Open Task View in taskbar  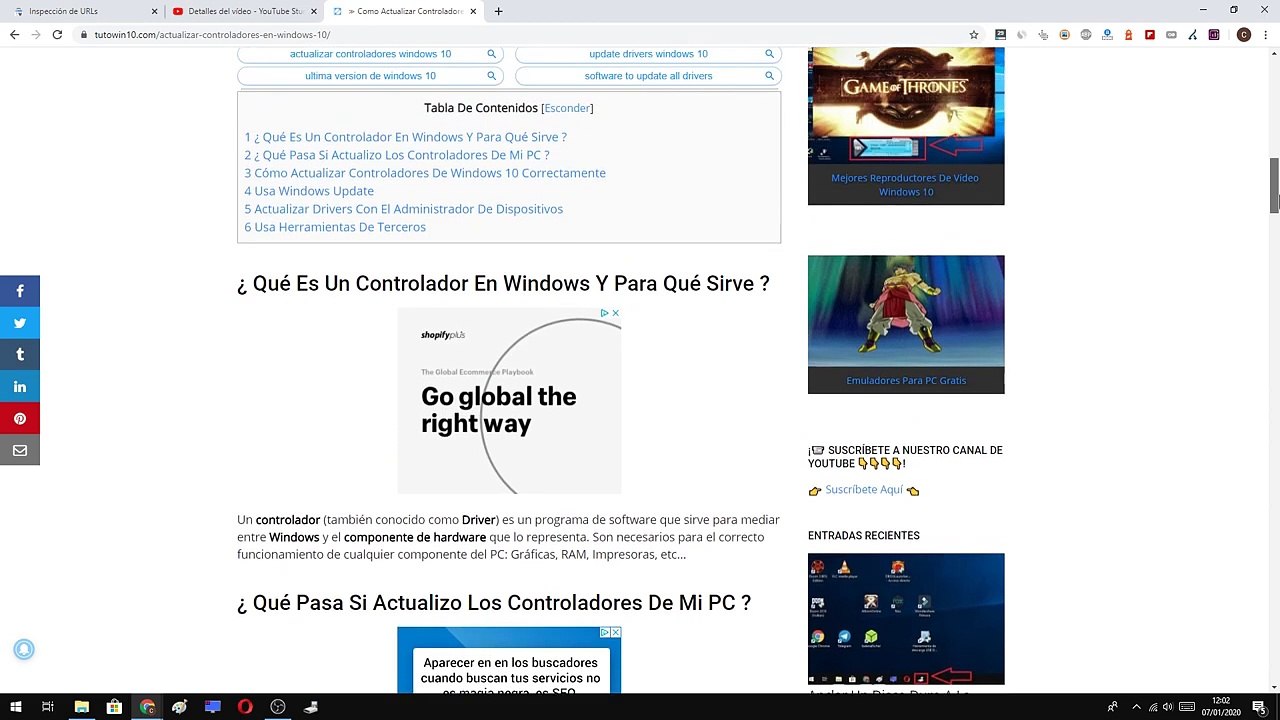[x=47, y=707]
